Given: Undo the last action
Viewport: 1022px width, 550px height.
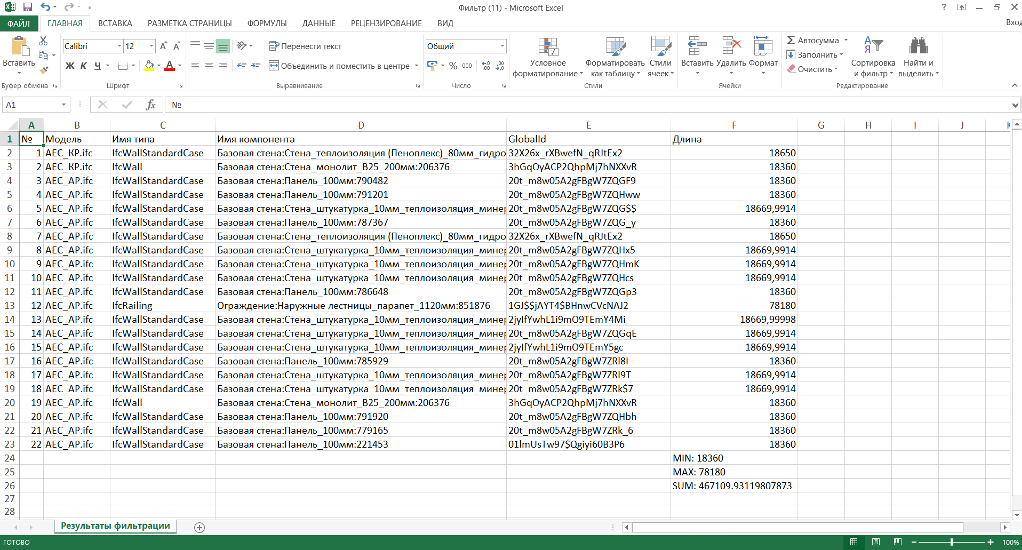Looking at the screenshot, I should (x=45, y=7).
